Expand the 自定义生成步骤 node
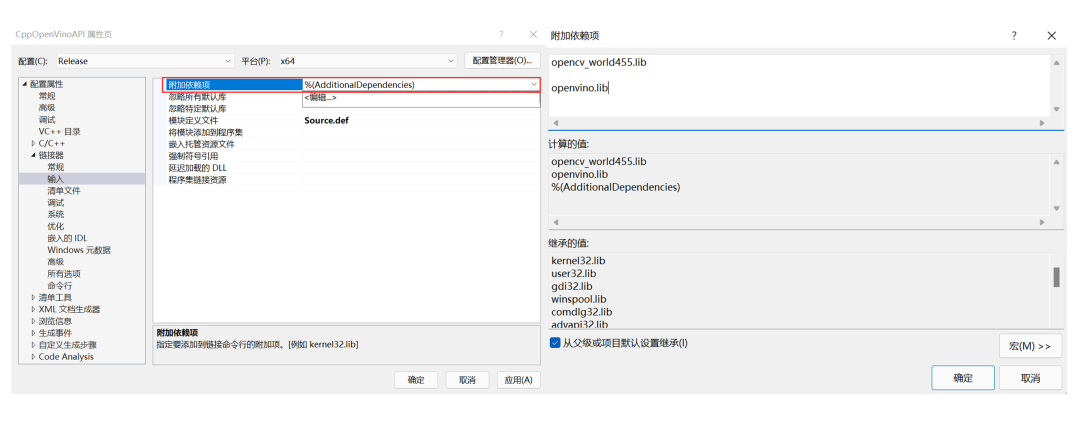The height and width of the screenshot is (421, 1080). pyautogui.click(x=33, y=345)
